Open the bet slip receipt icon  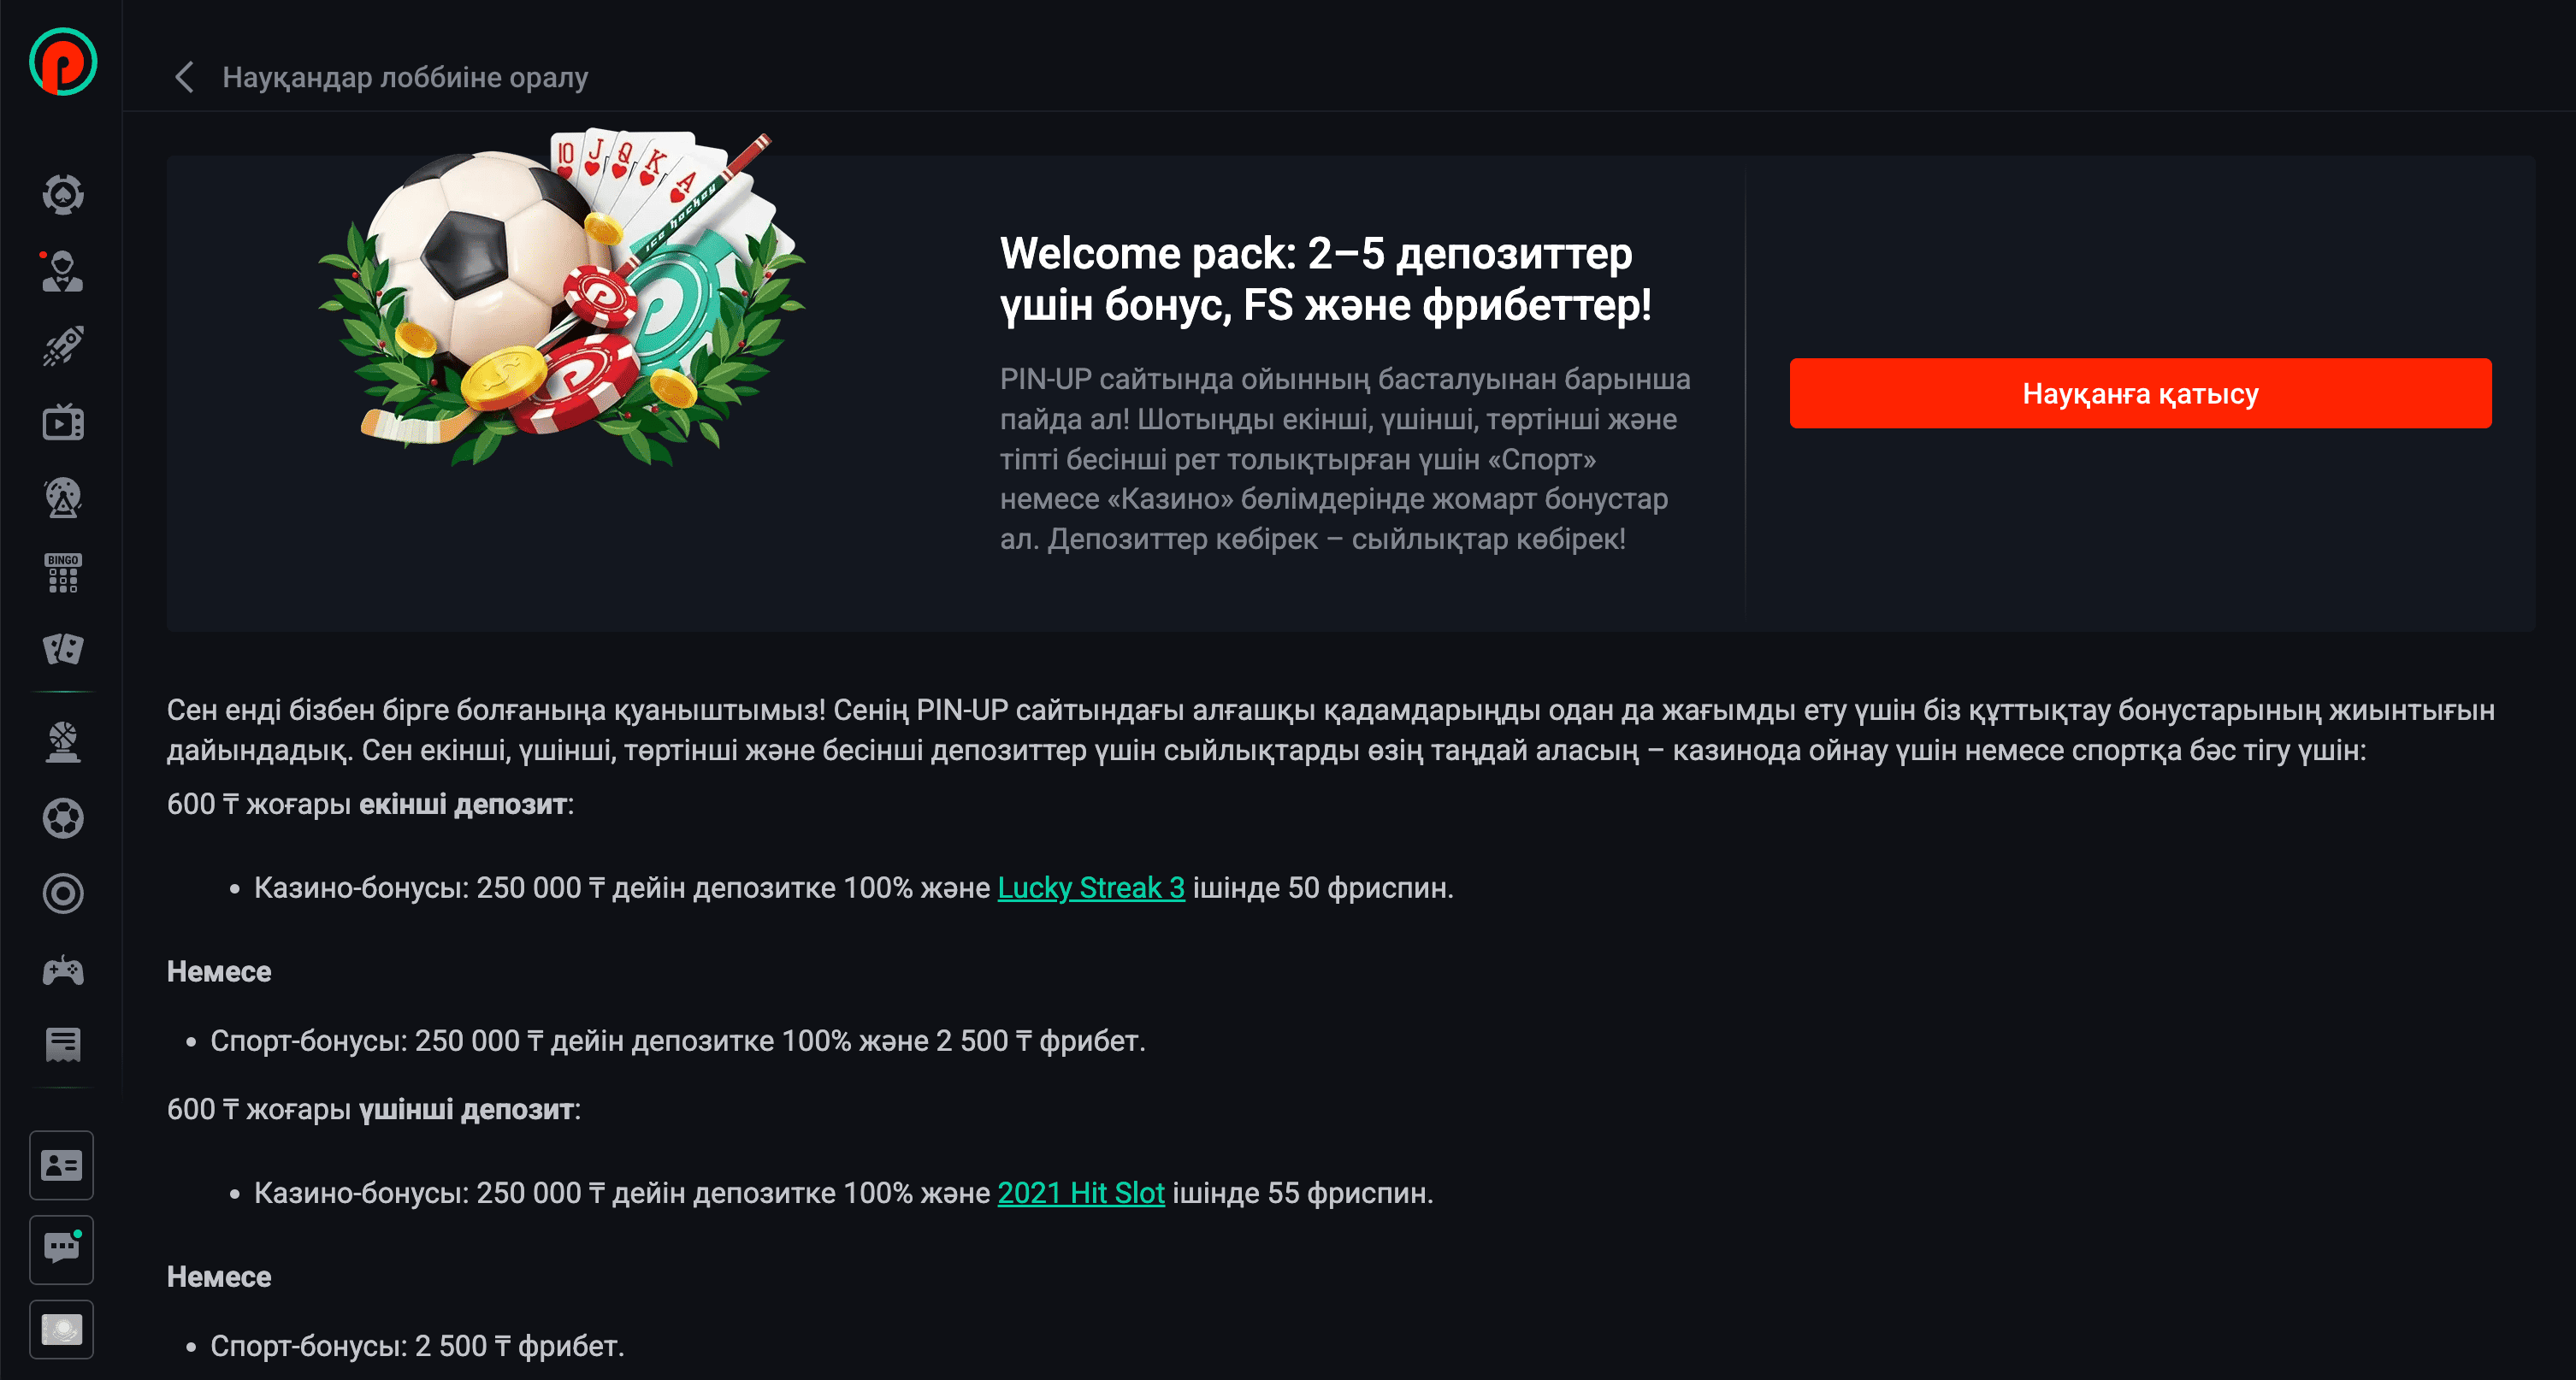[x=63, y=1045]
